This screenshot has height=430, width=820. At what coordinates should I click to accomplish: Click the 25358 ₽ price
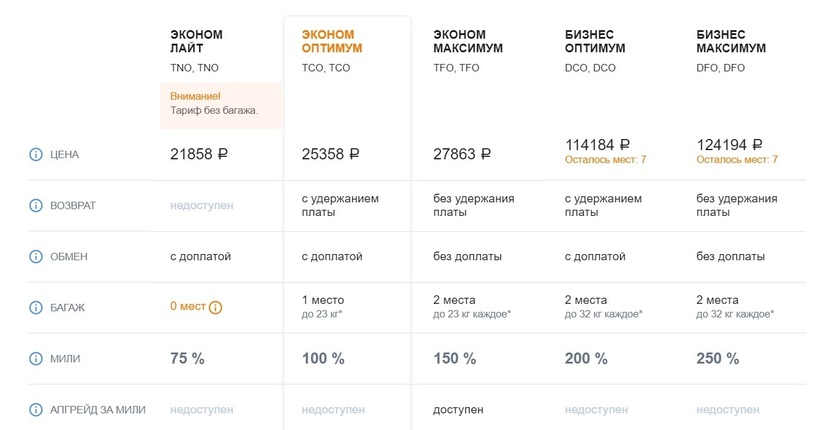point(330,154)
